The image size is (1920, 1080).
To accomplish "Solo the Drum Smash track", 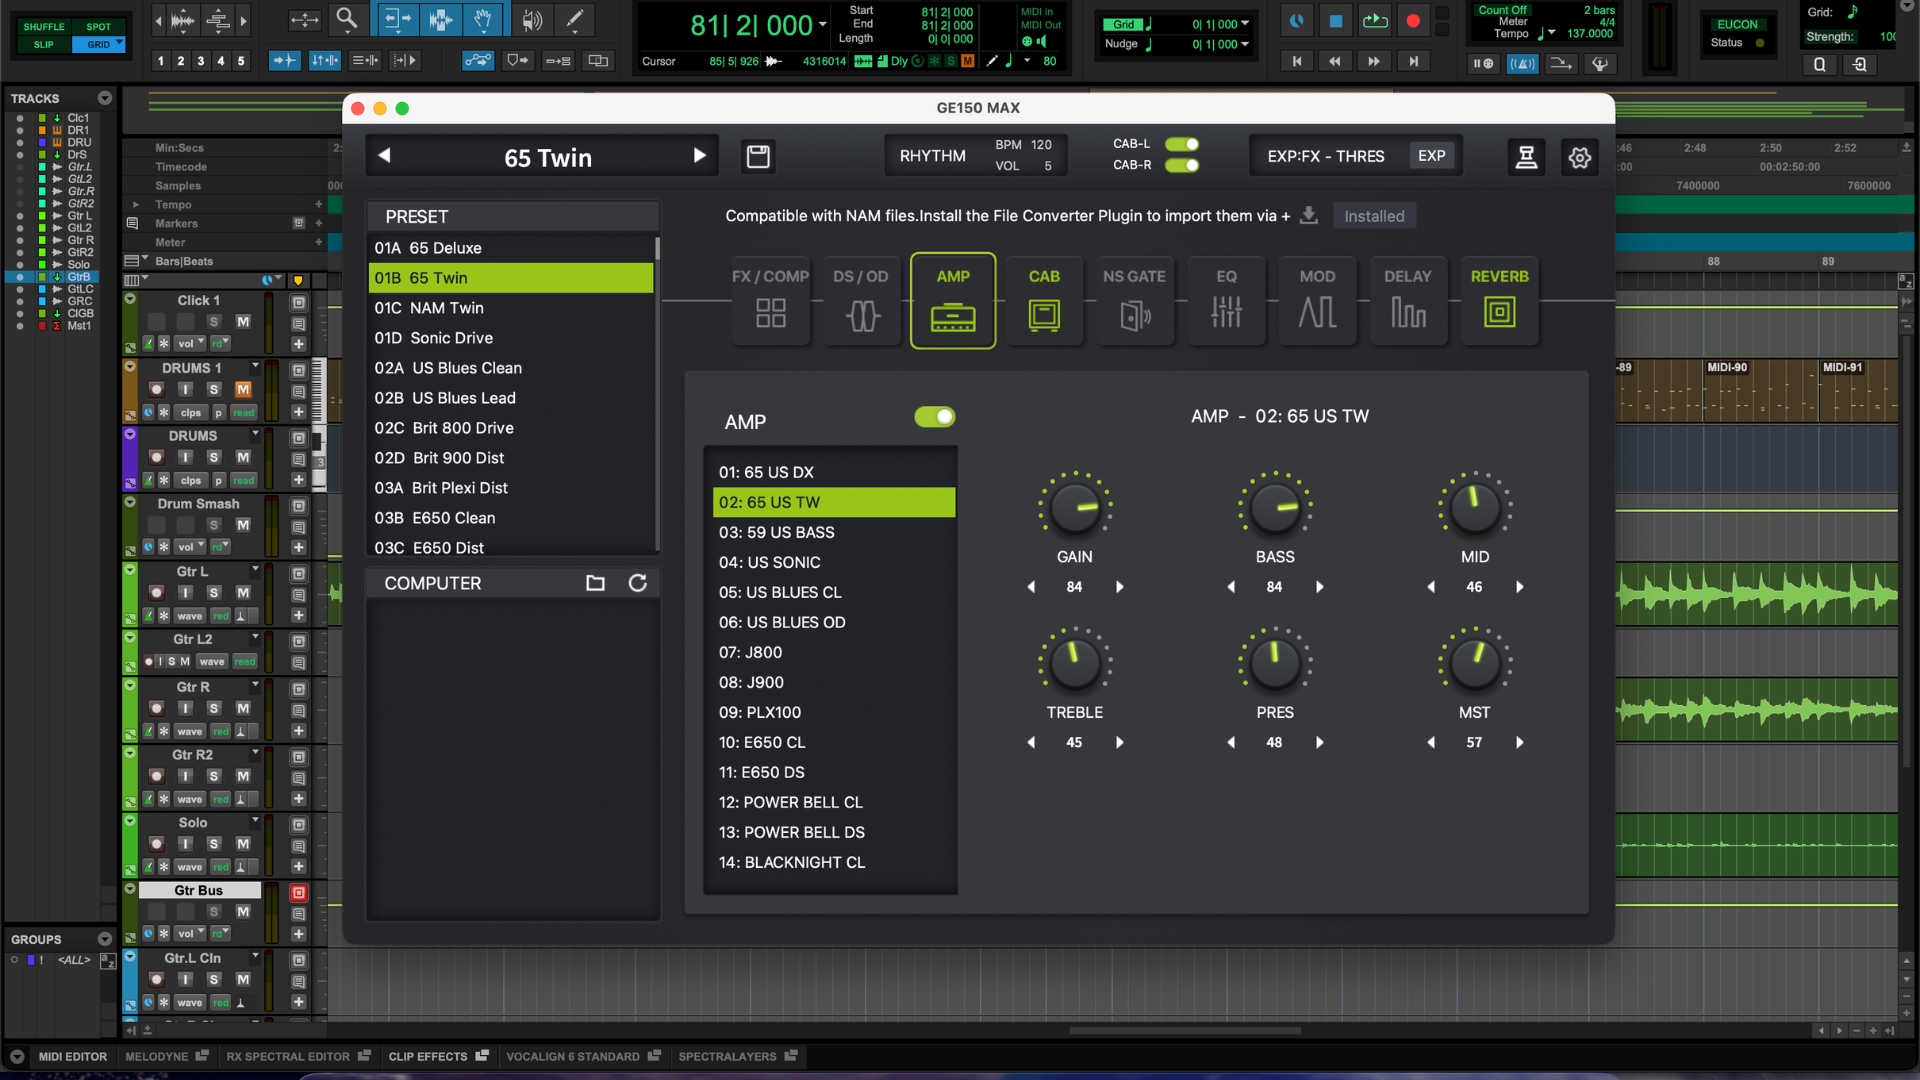I will 213,525.
